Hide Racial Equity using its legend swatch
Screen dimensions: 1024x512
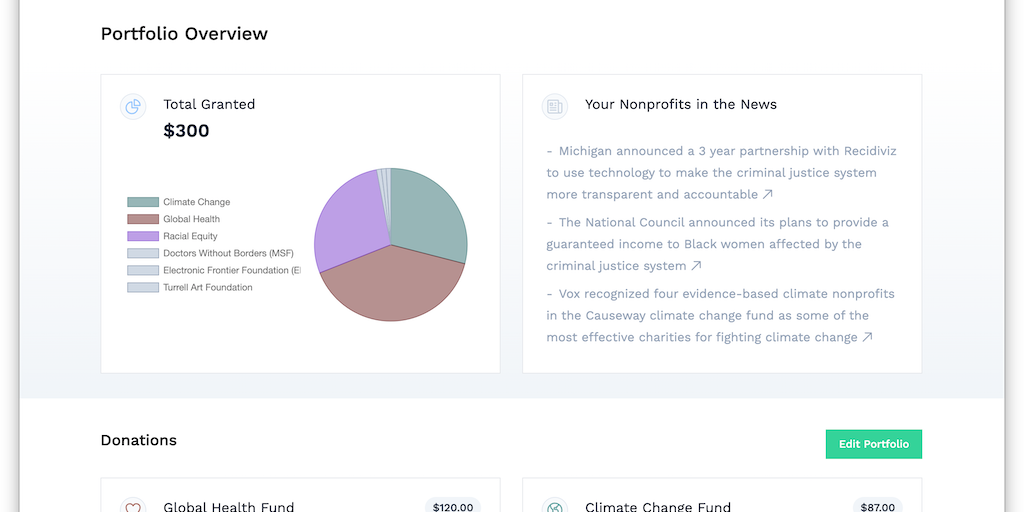pyautogui.click(x=143, y=236)
